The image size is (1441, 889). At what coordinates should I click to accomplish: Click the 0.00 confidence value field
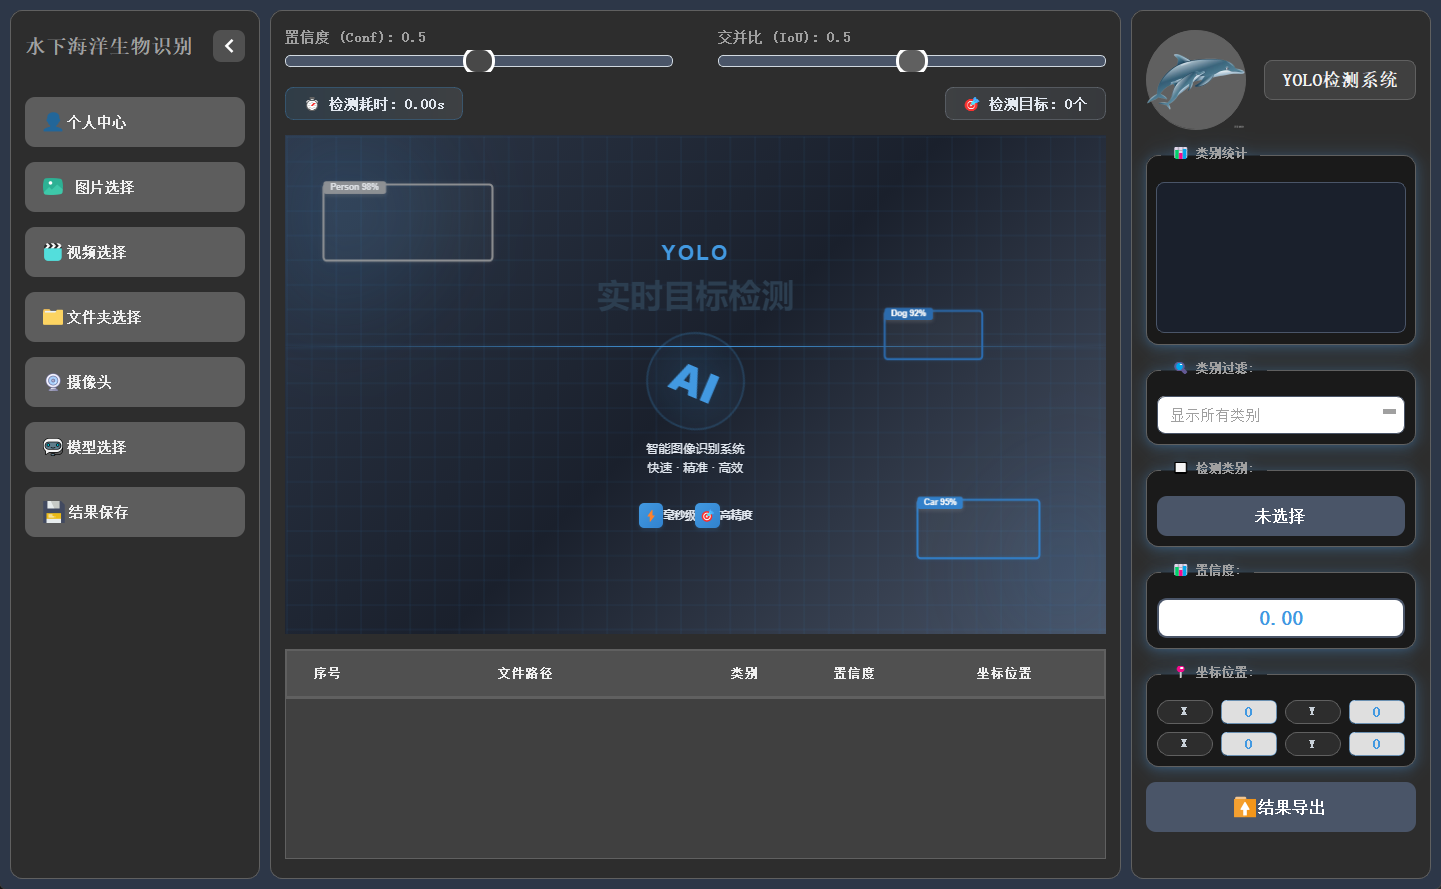point(1280,618)
